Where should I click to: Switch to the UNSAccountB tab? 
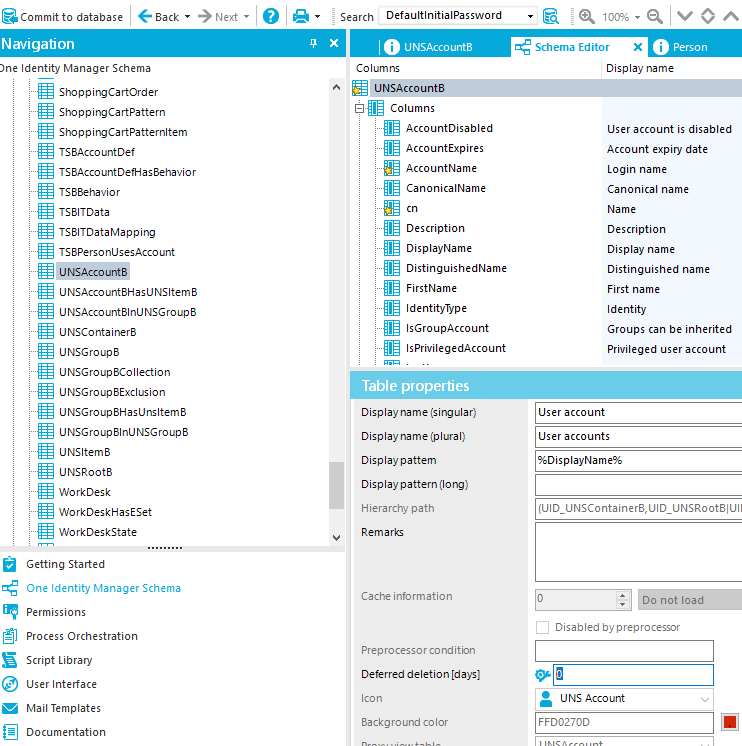[x=428, y=47]
